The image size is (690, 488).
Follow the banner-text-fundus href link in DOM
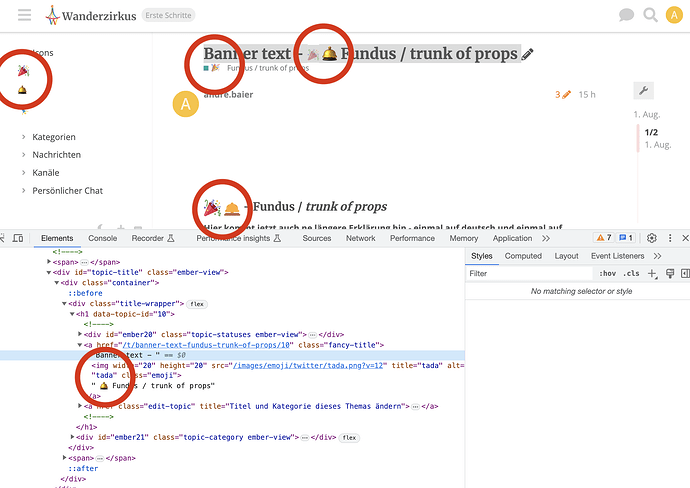coord(207,345)
